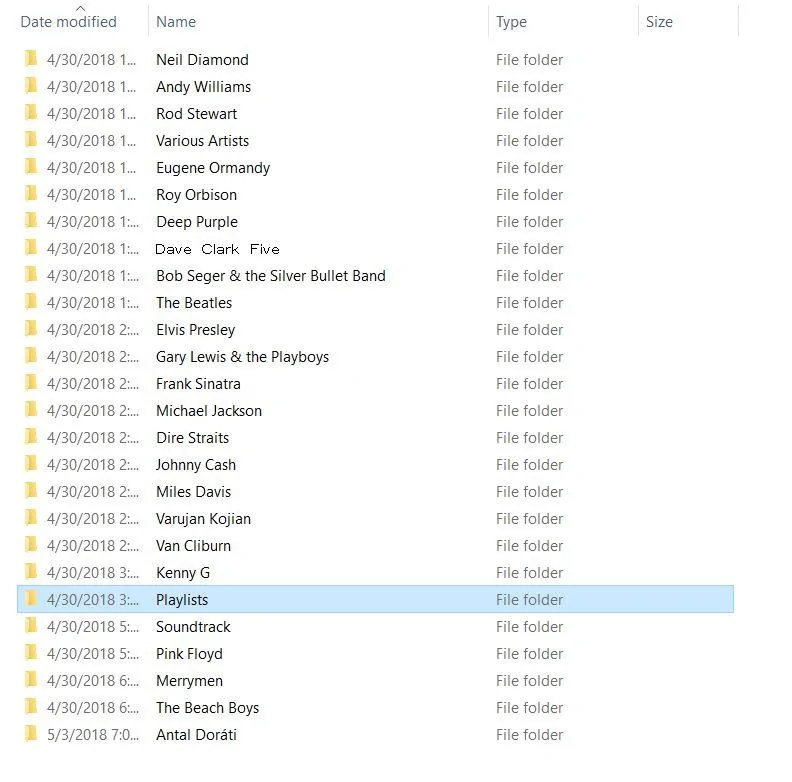Screen dimensions: 792x782
Task: Click the folder icon for Deep Purple
Action: [x=31, y=221]
